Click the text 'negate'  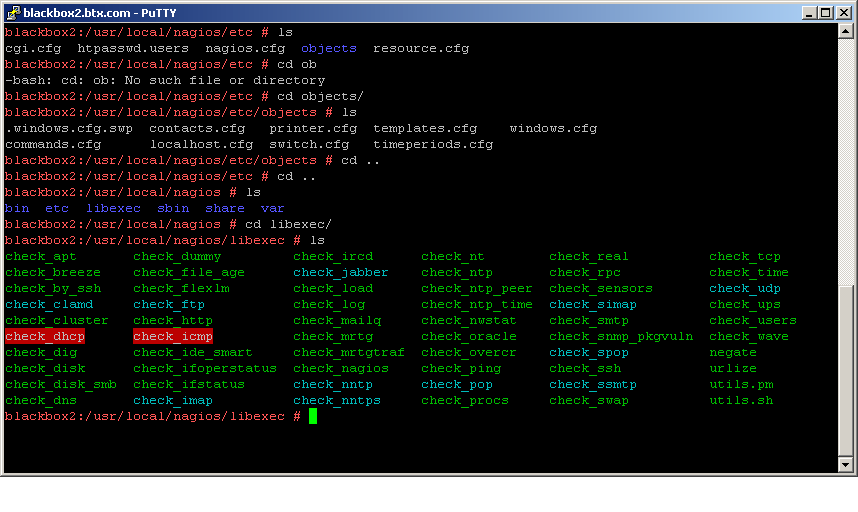point(733,352)
